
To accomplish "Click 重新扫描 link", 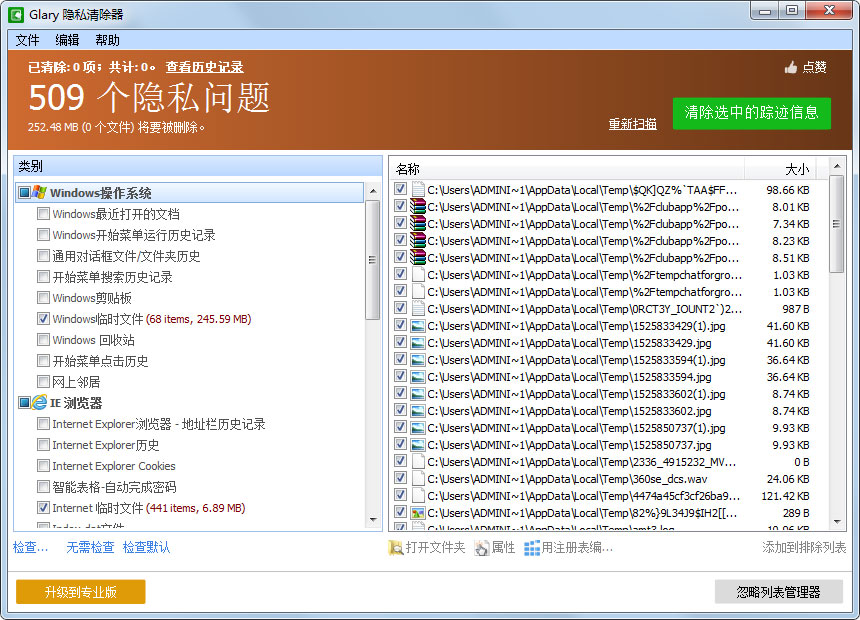I will pos(632,124).
